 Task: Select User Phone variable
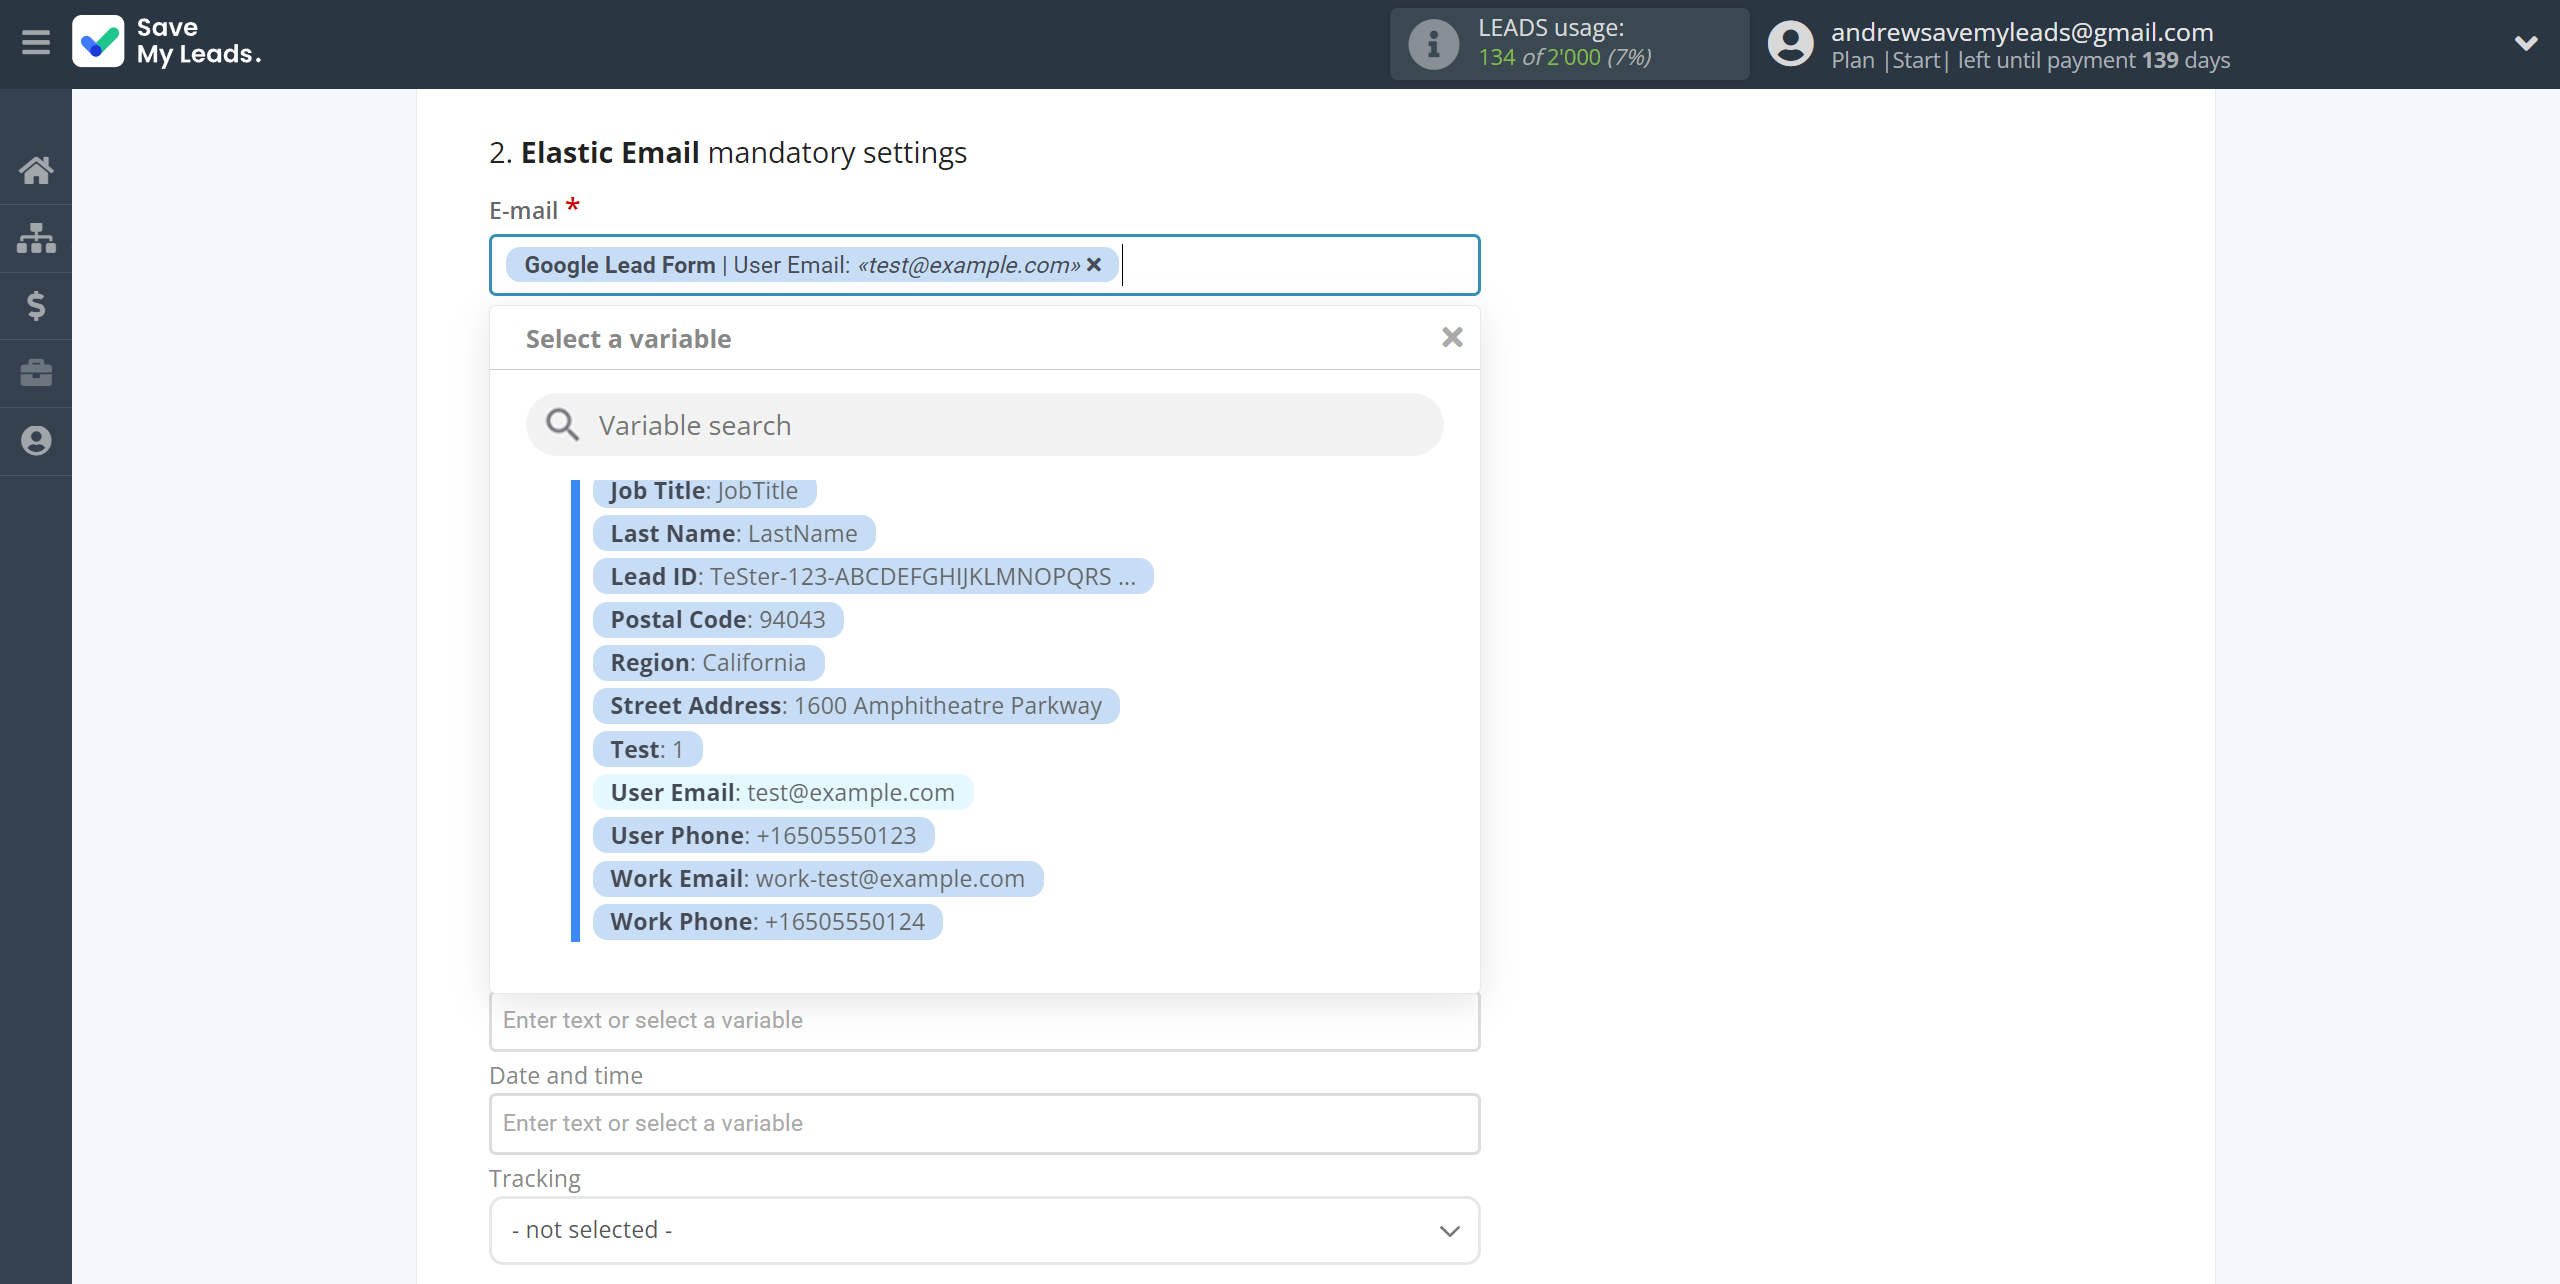763,836
